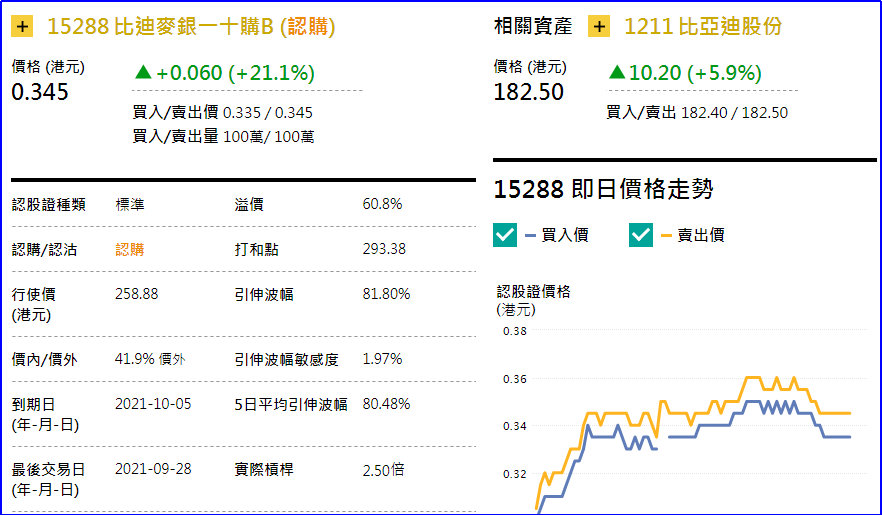Click the last trading date 2021-09-28
This screenshot has height=515, width=882.
[153, 469]
